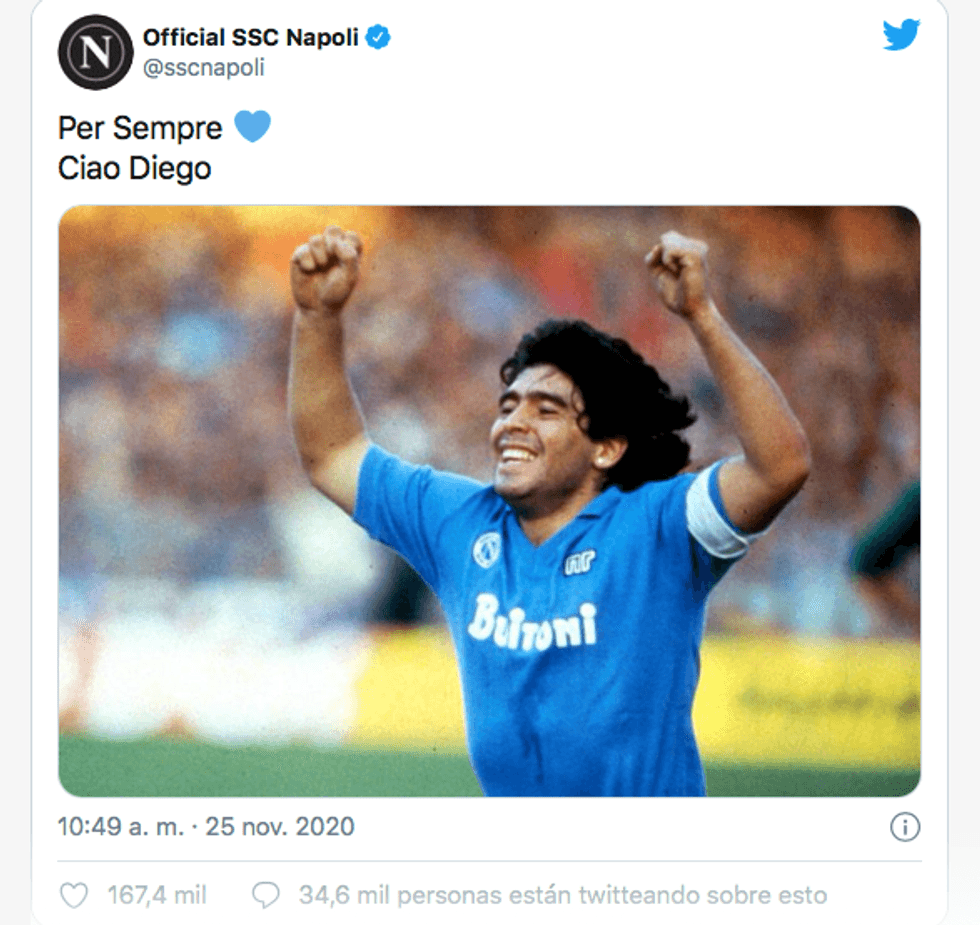The width and height of the screenshot is (980, 925).
Task: Click the Napoli crest on the jersey
Action: point(486,549)
